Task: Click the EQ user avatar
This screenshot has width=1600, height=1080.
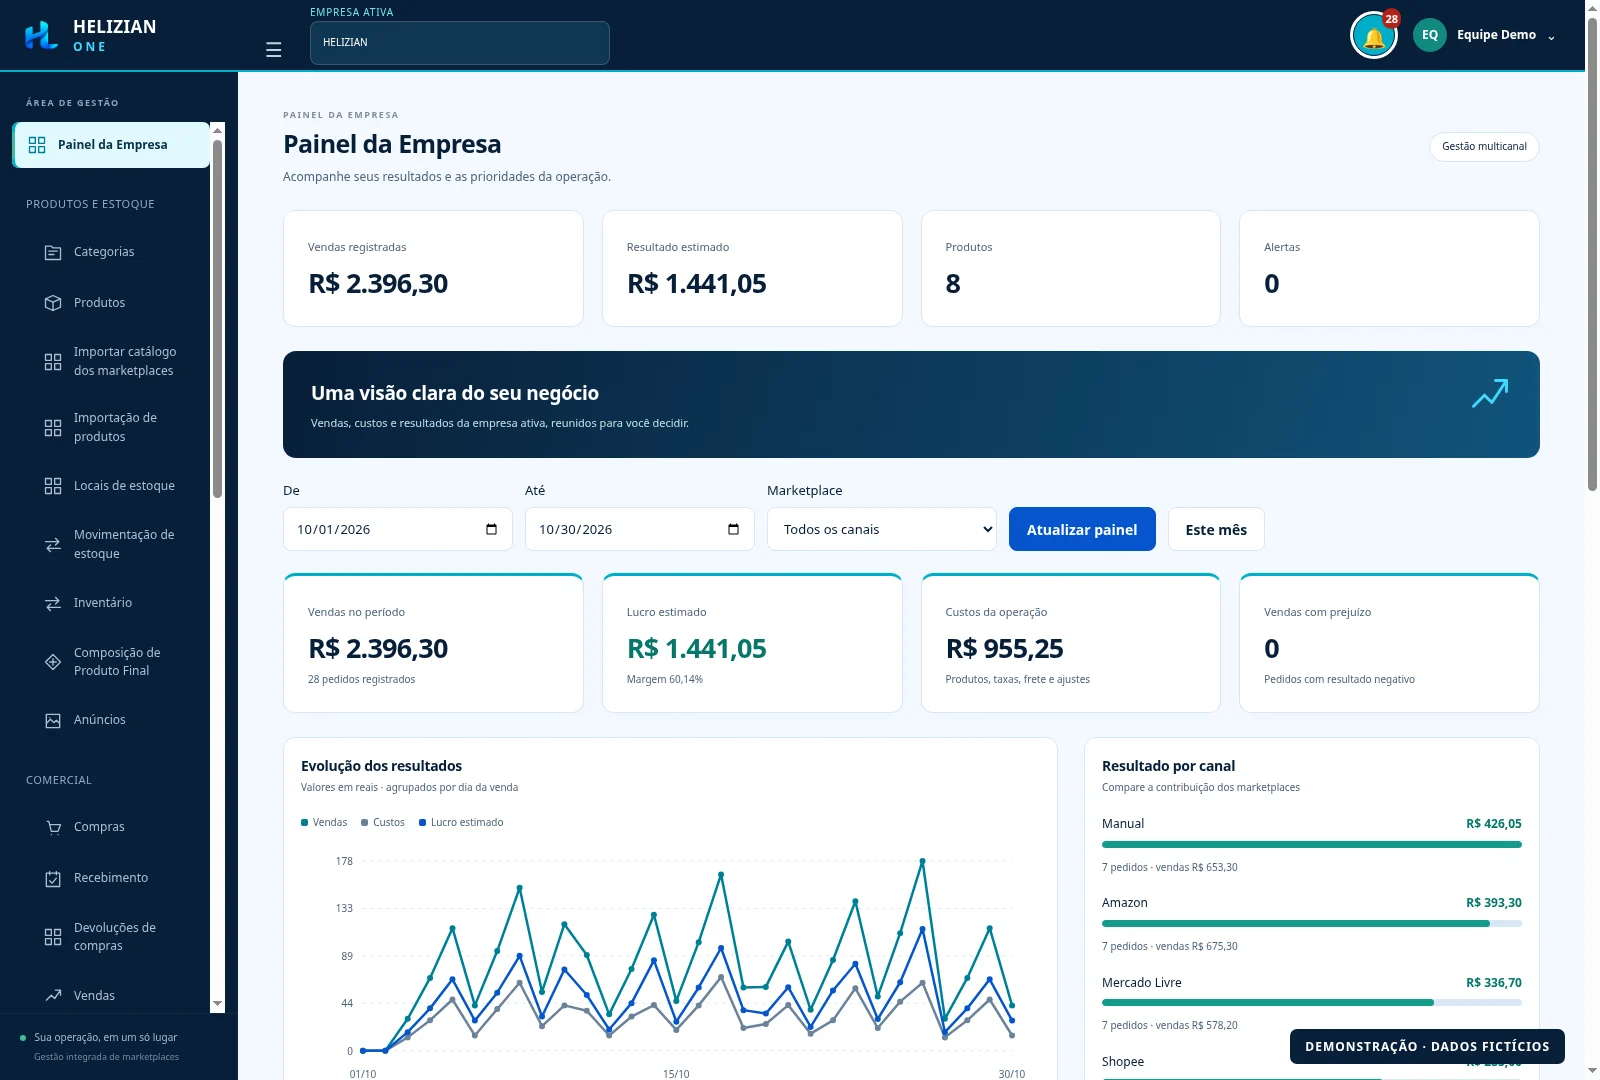Action: tap(1430, 35)
